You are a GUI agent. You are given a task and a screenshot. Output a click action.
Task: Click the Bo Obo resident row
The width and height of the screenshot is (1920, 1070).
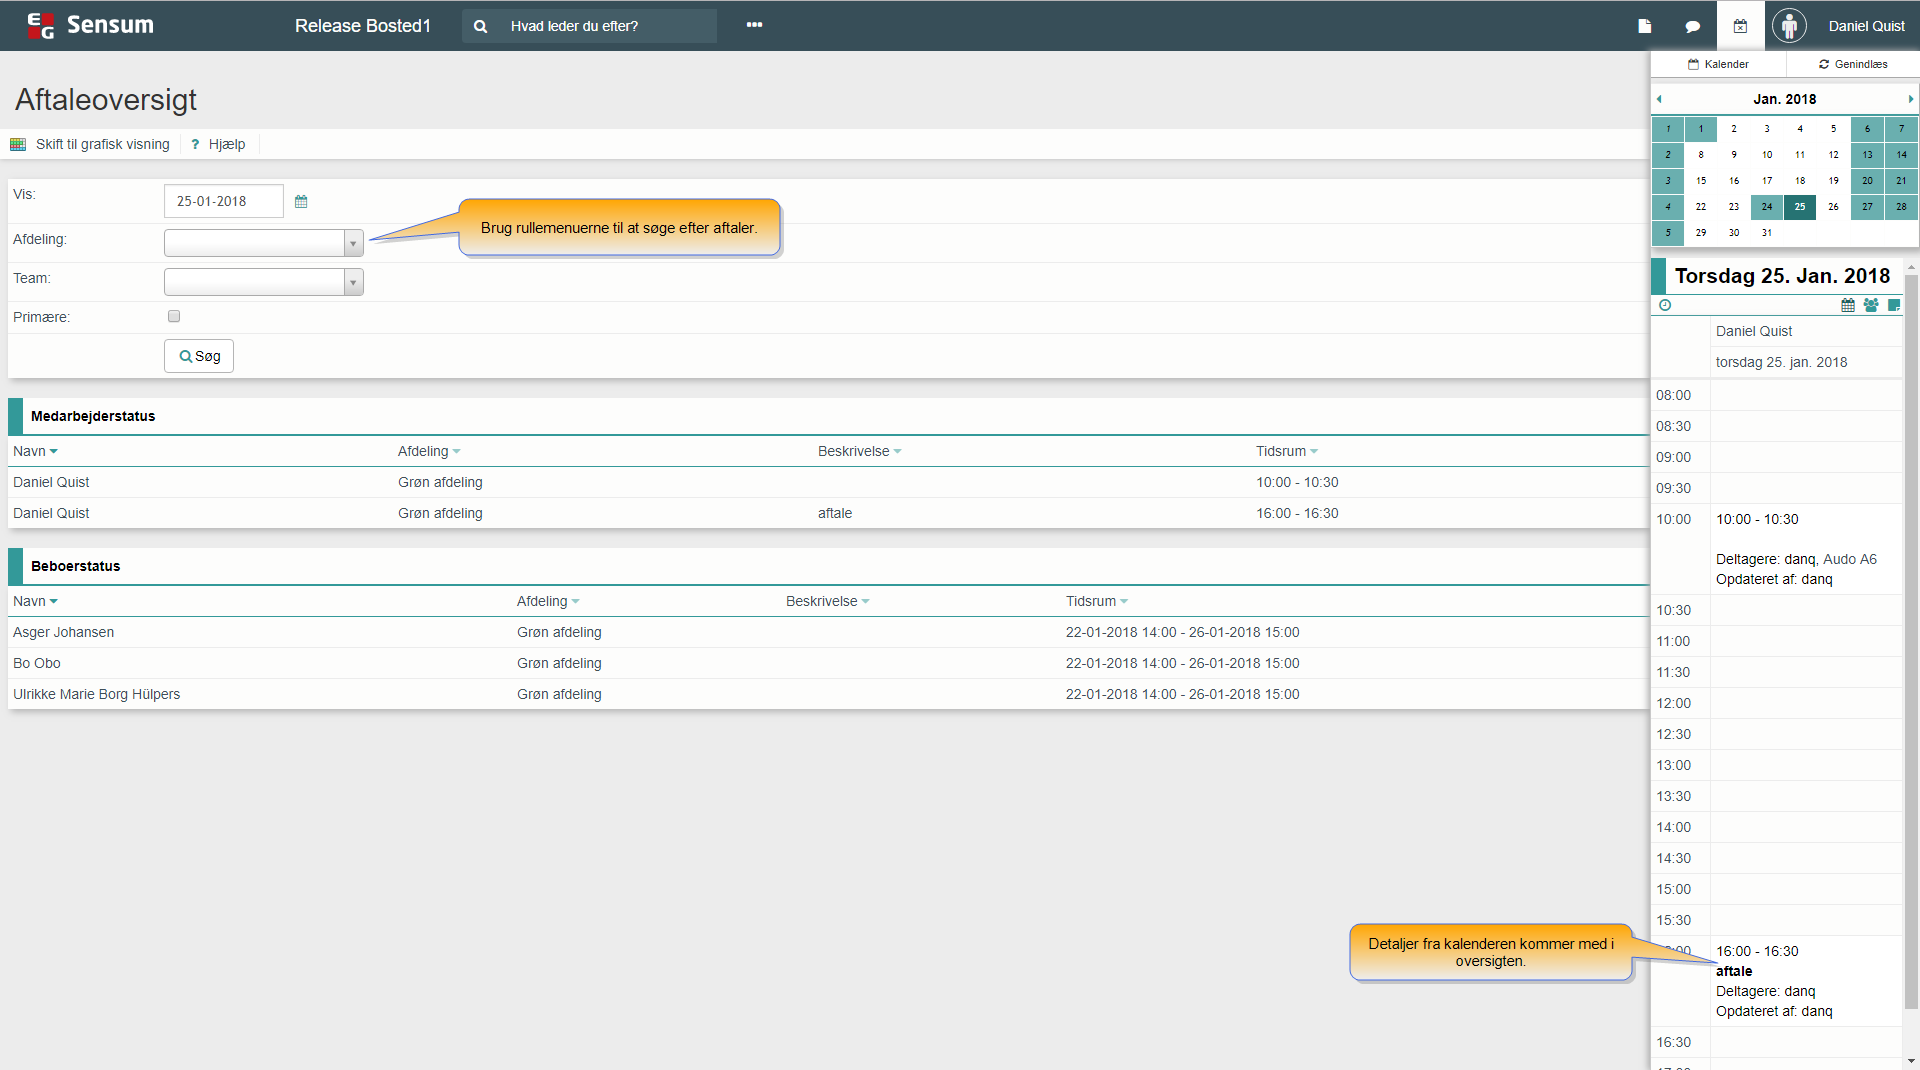[828, 663]
